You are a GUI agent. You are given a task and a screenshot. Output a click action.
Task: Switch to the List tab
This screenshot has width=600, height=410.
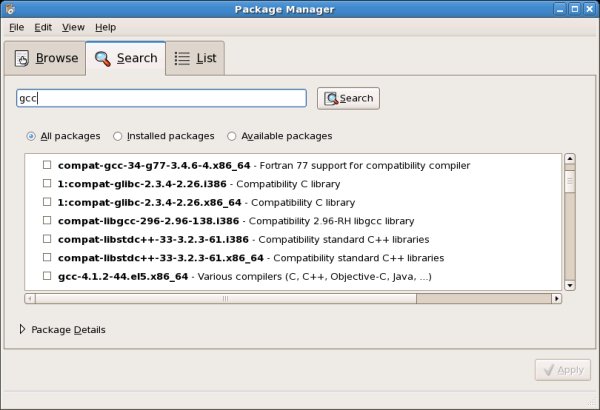[195, 59]
